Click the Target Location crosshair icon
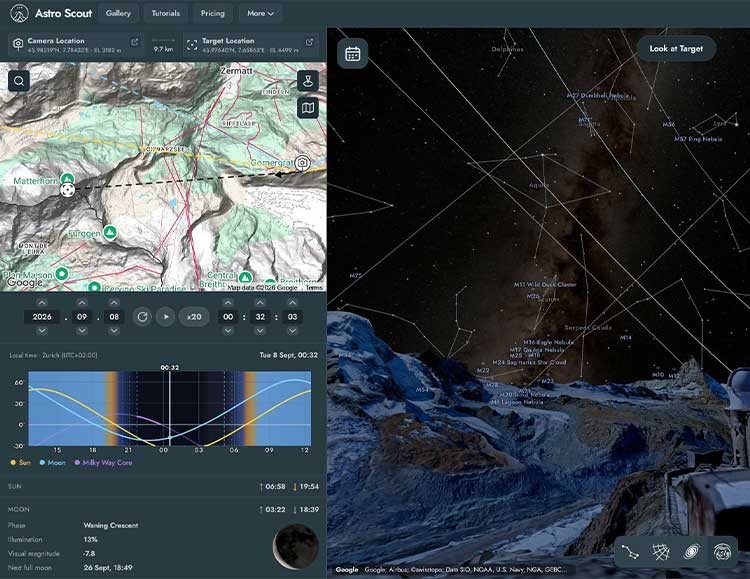 pyautogui.click(x=192, y=45)
